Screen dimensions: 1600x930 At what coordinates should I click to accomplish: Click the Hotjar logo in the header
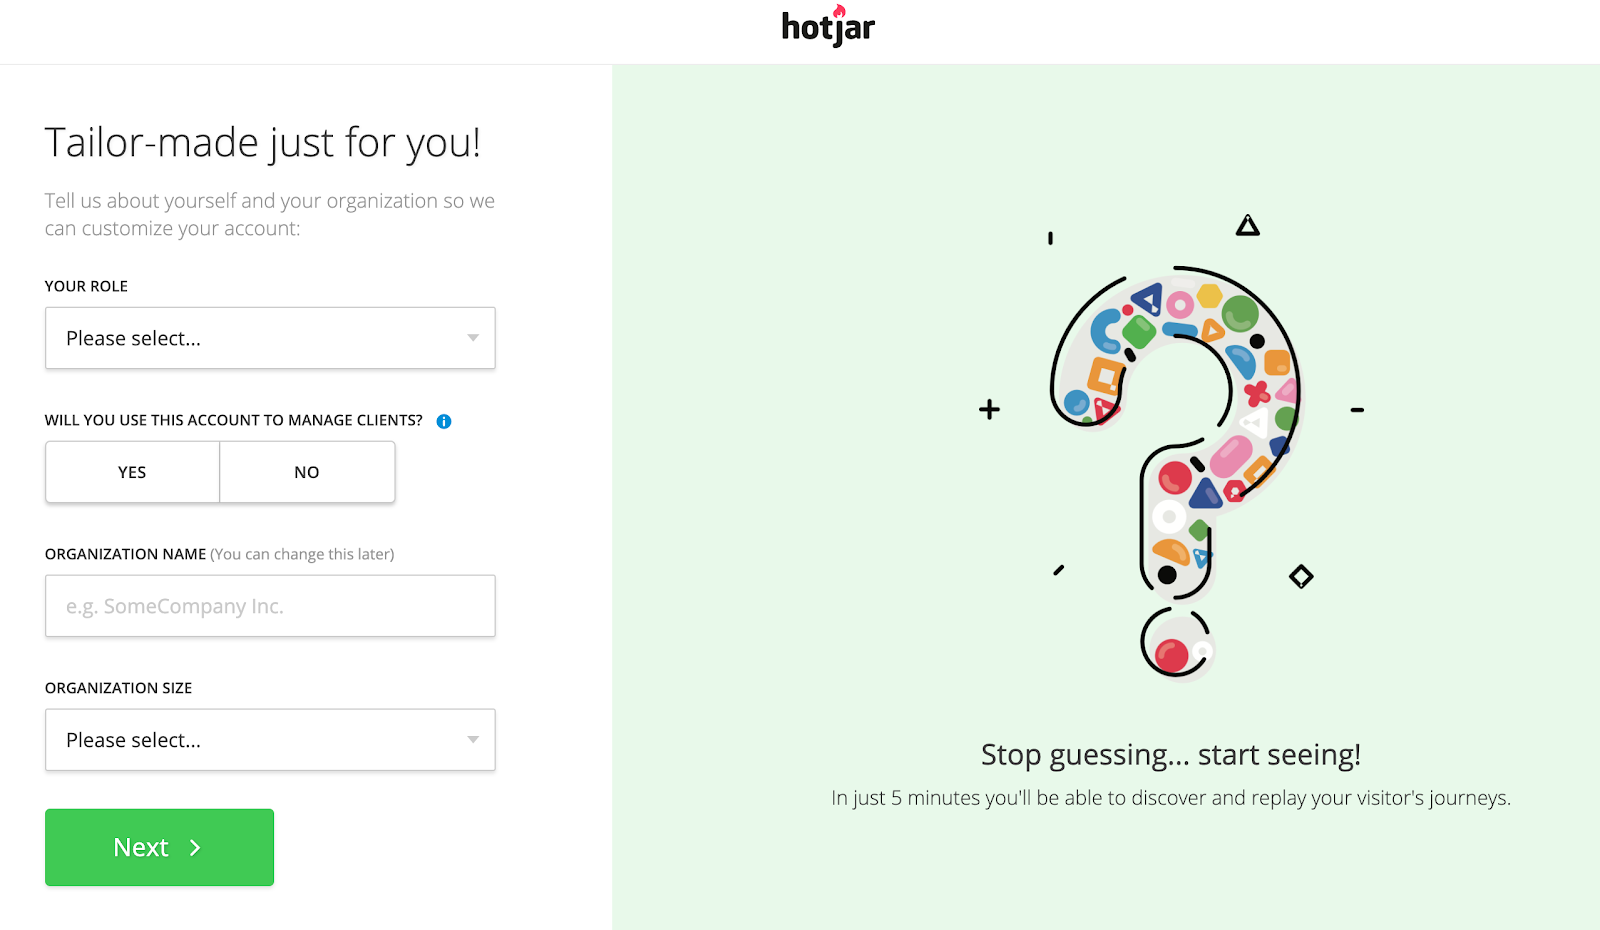click(828, 27)
